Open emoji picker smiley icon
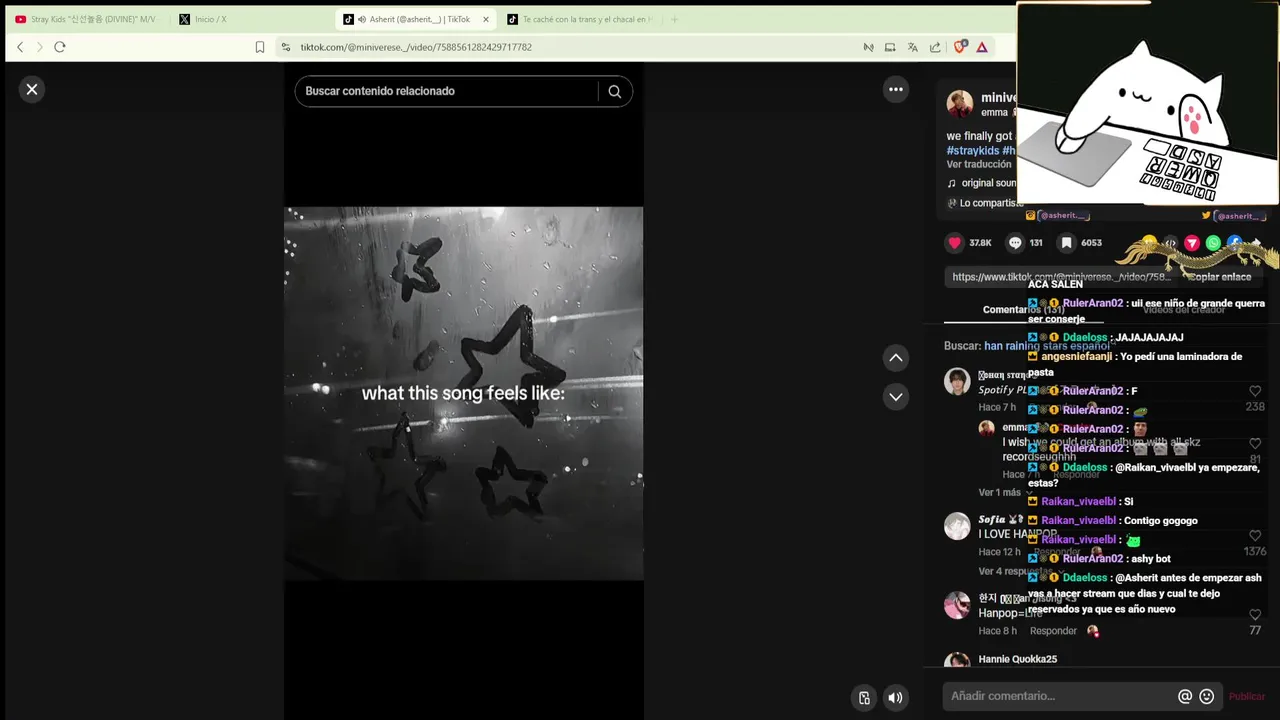Viewport: 1280px width, 720px height. (1207, 696)
